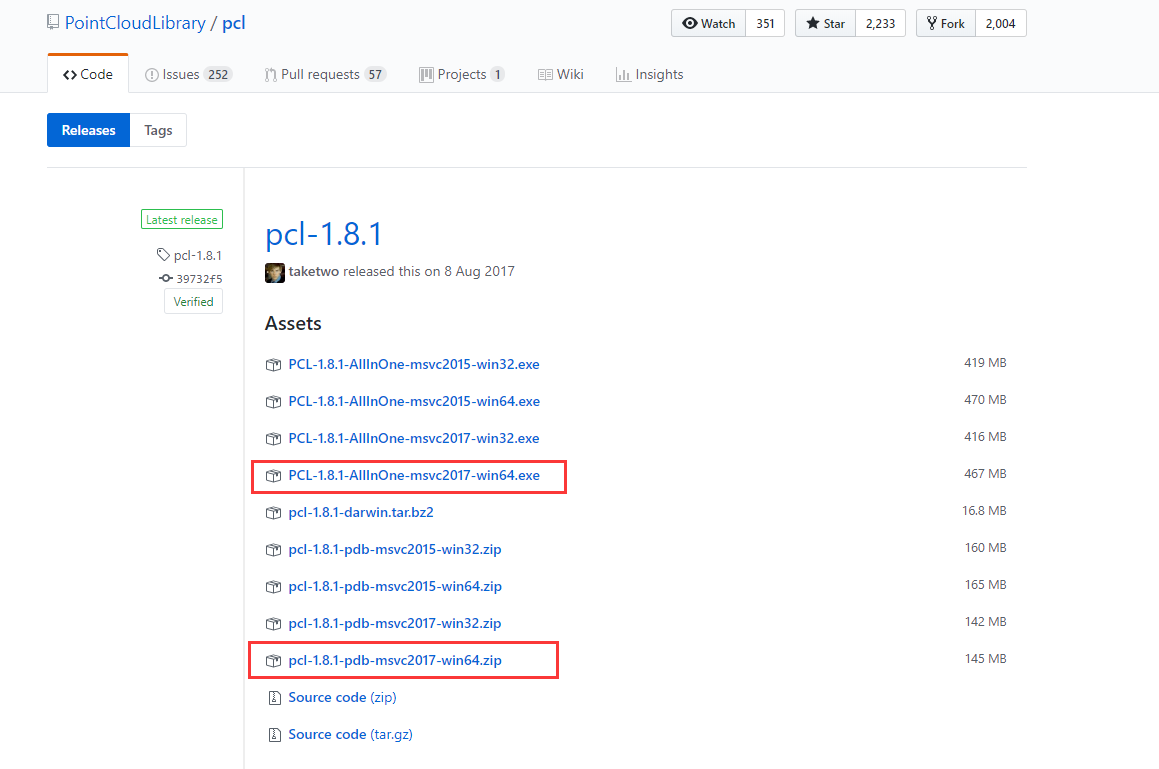Download PCL-1.8.1-AllInOne-msvc2017-win64.exe

[x=414, y=475]
